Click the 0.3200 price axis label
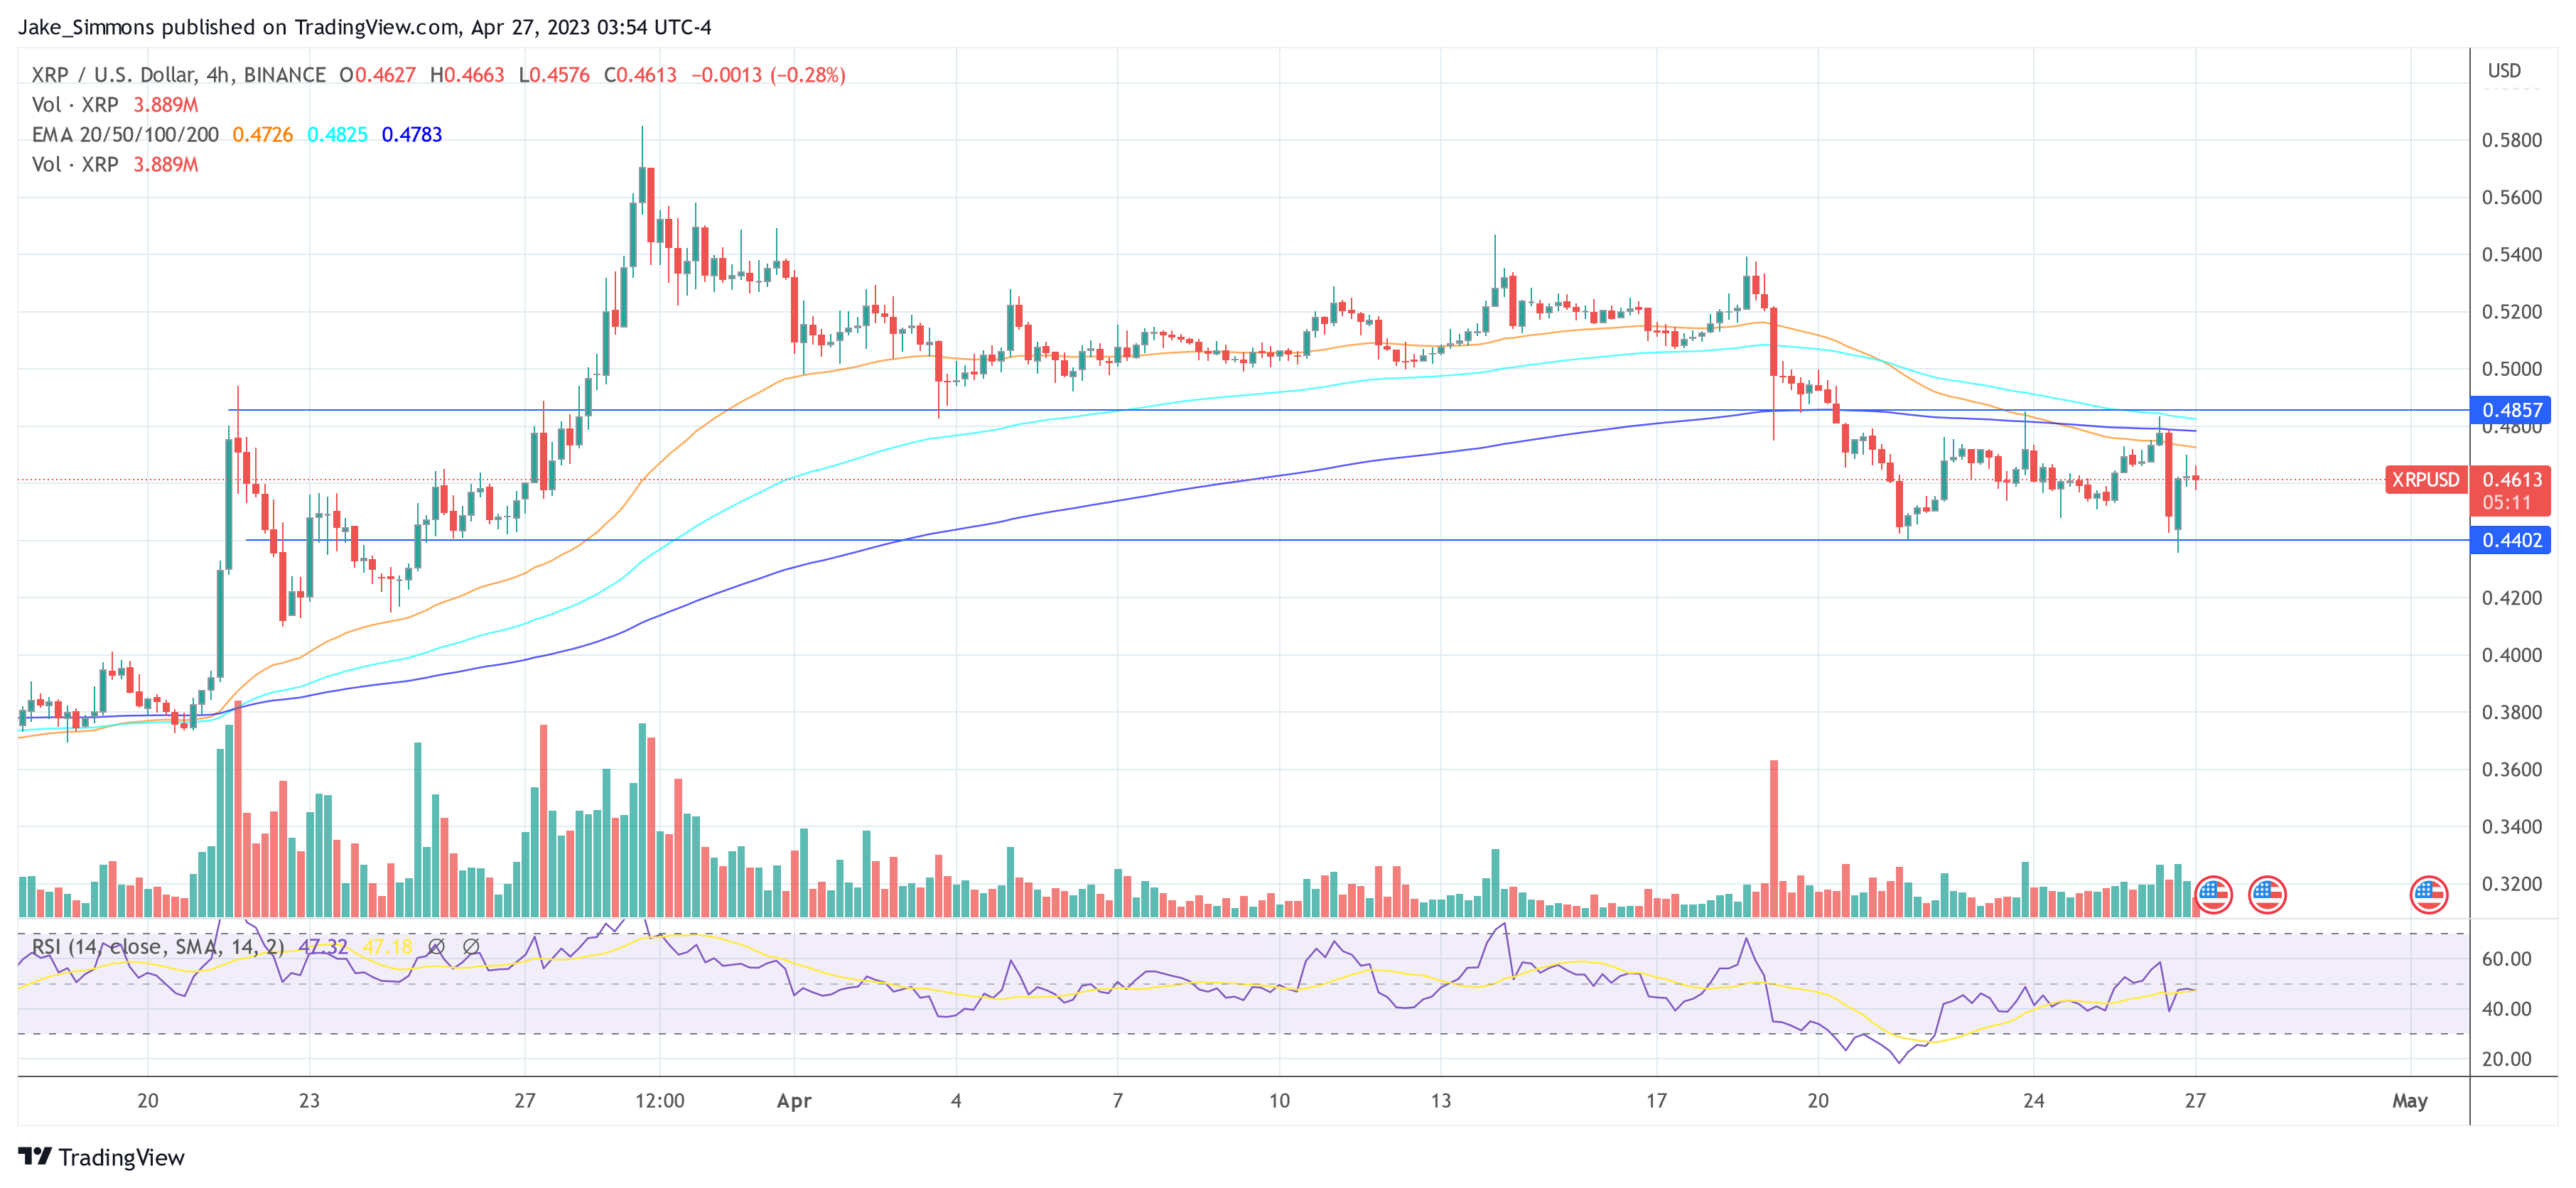The image size is (2576, 1188). click(x=2512, y=884)
